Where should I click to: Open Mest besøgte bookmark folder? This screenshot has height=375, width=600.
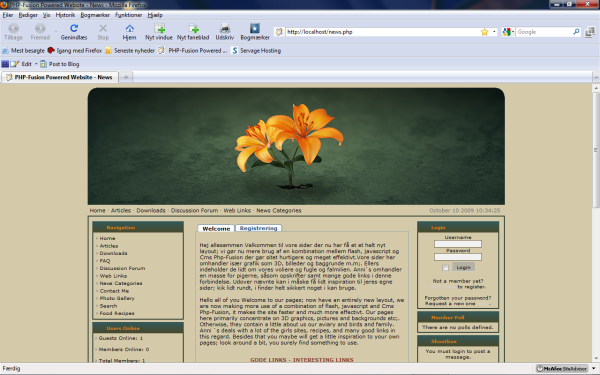[23, 51]
